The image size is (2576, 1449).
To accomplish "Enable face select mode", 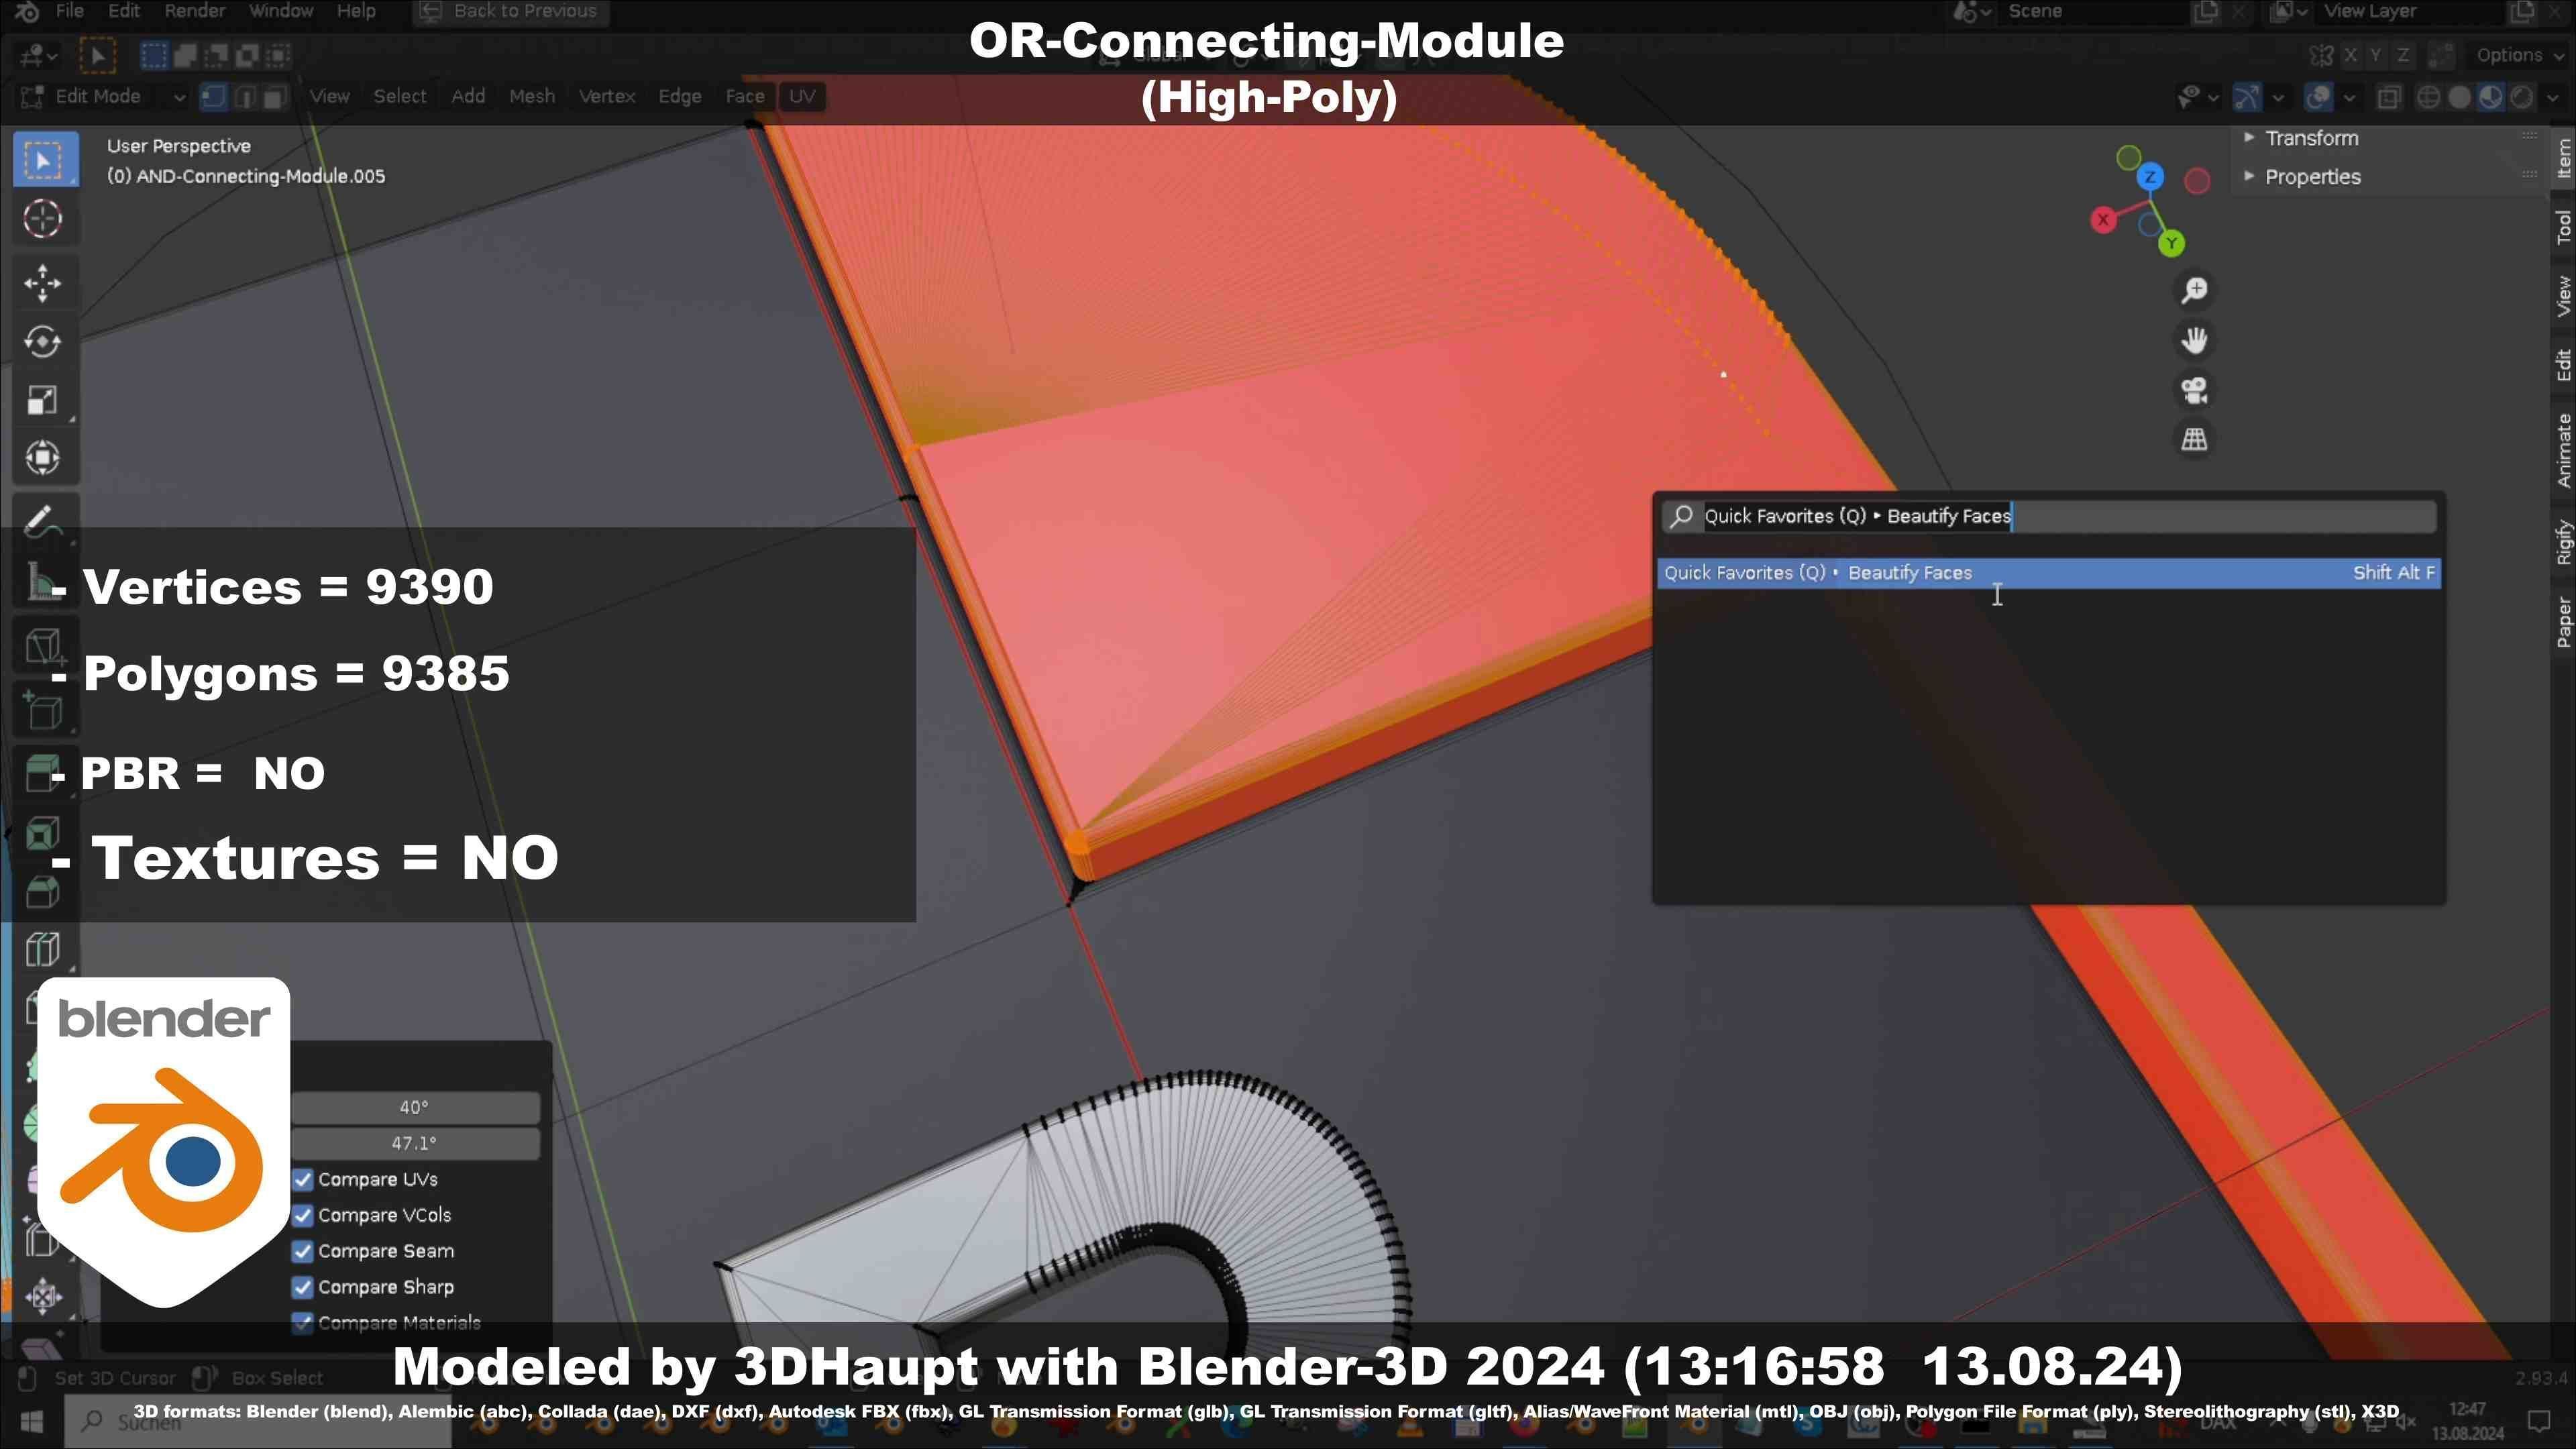I will 275,97.
